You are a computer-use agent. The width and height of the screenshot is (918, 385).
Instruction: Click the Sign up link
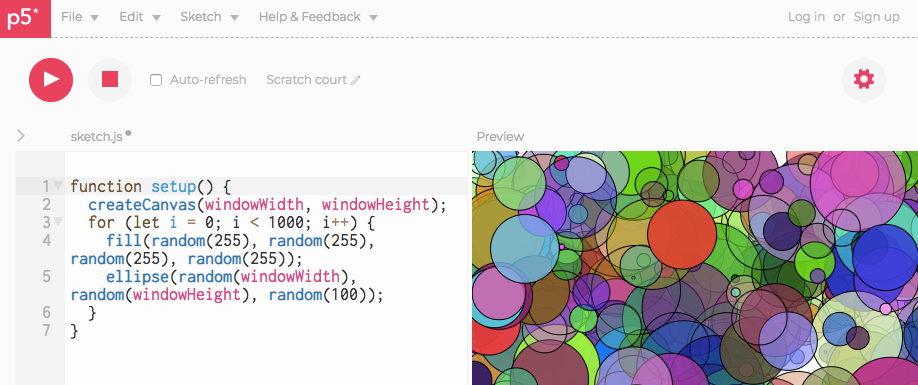pyautogui.click(x=876, y=17)
